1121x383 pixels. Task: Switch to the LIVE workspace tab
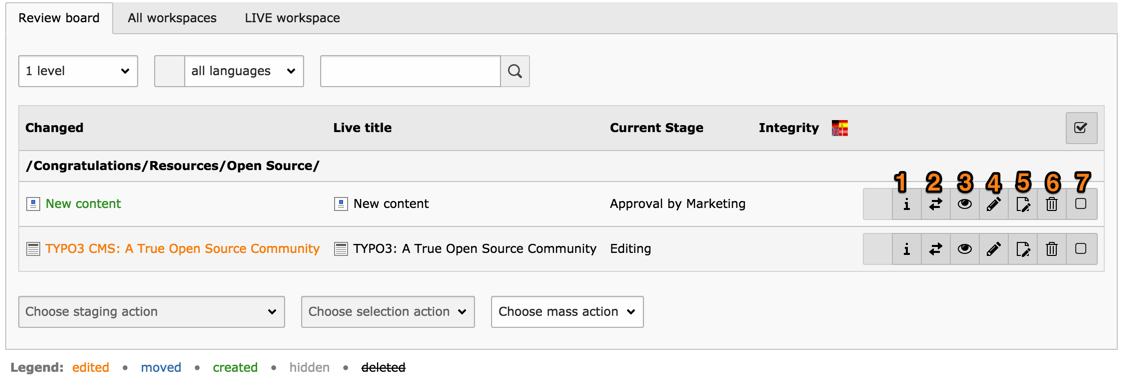click(292, 18)
